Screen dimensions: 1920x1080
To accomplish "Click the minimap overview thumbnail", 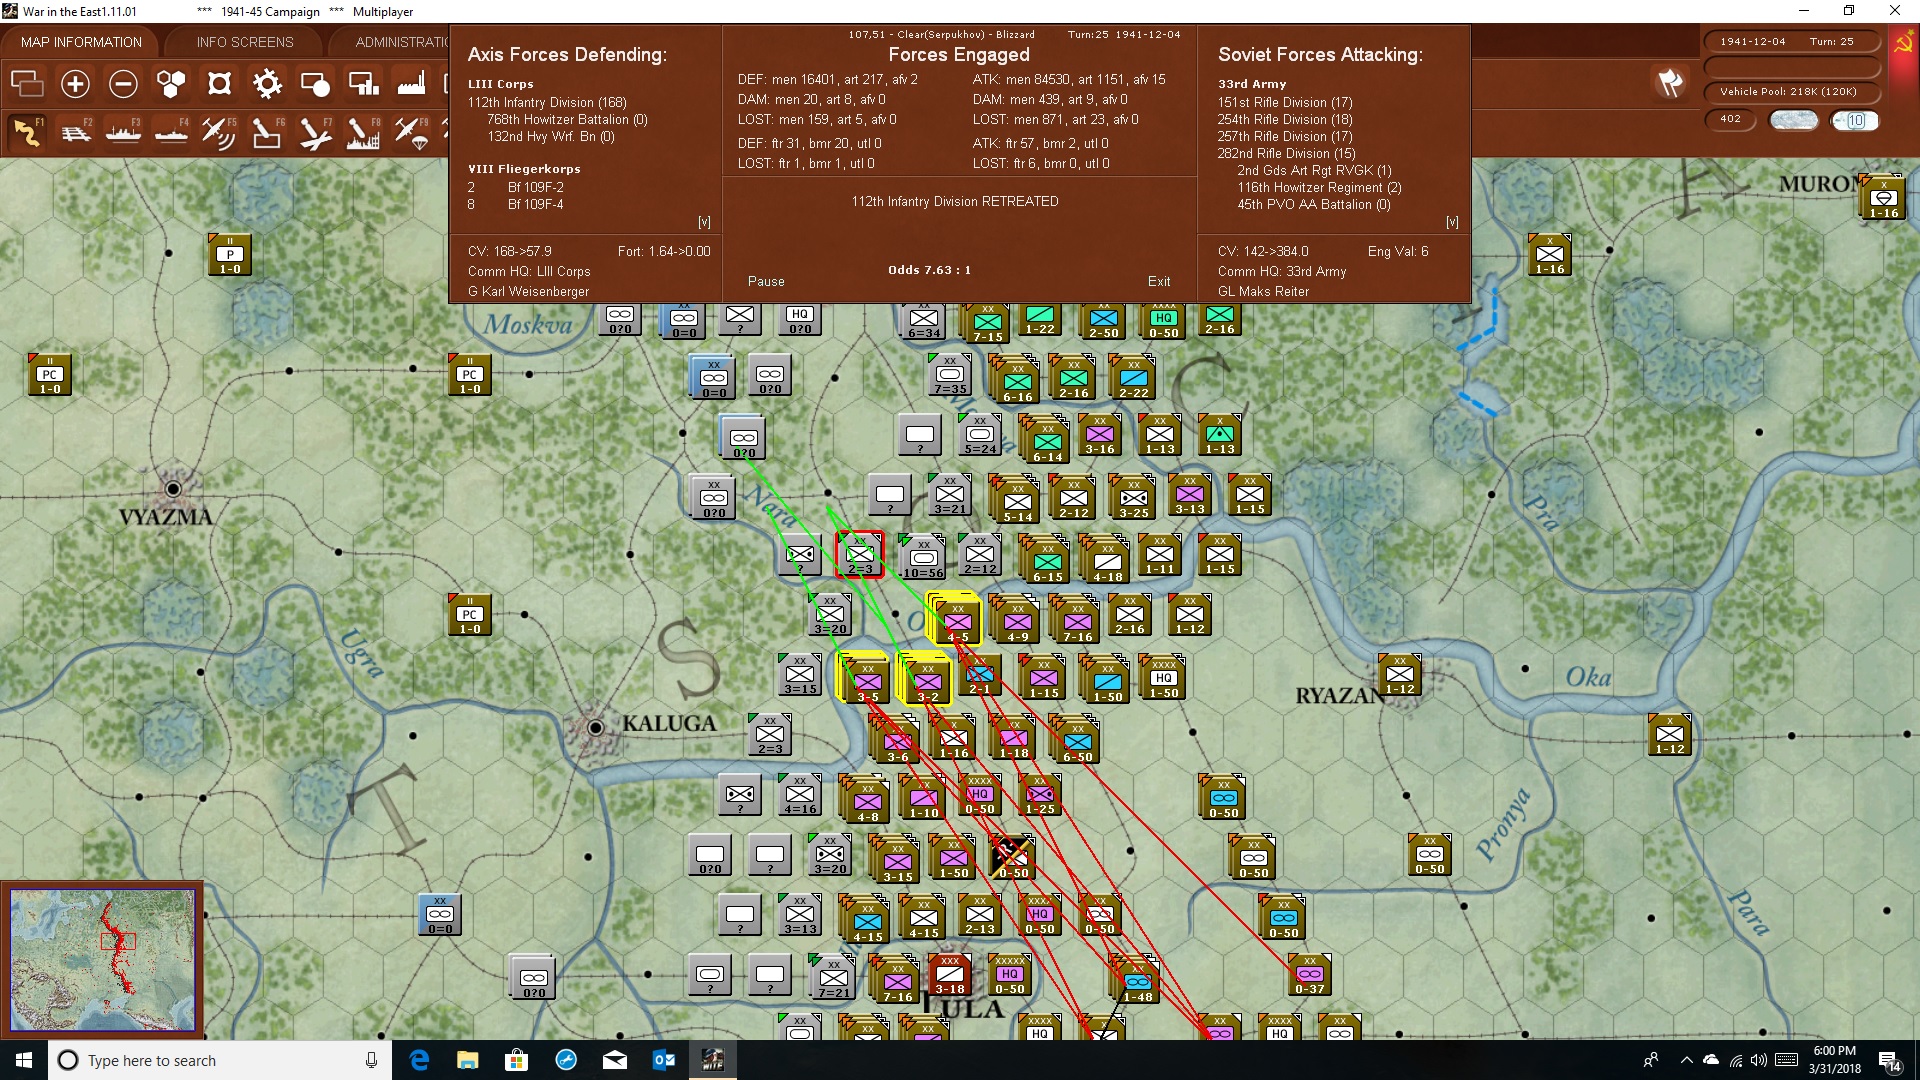I will [103, 960].
